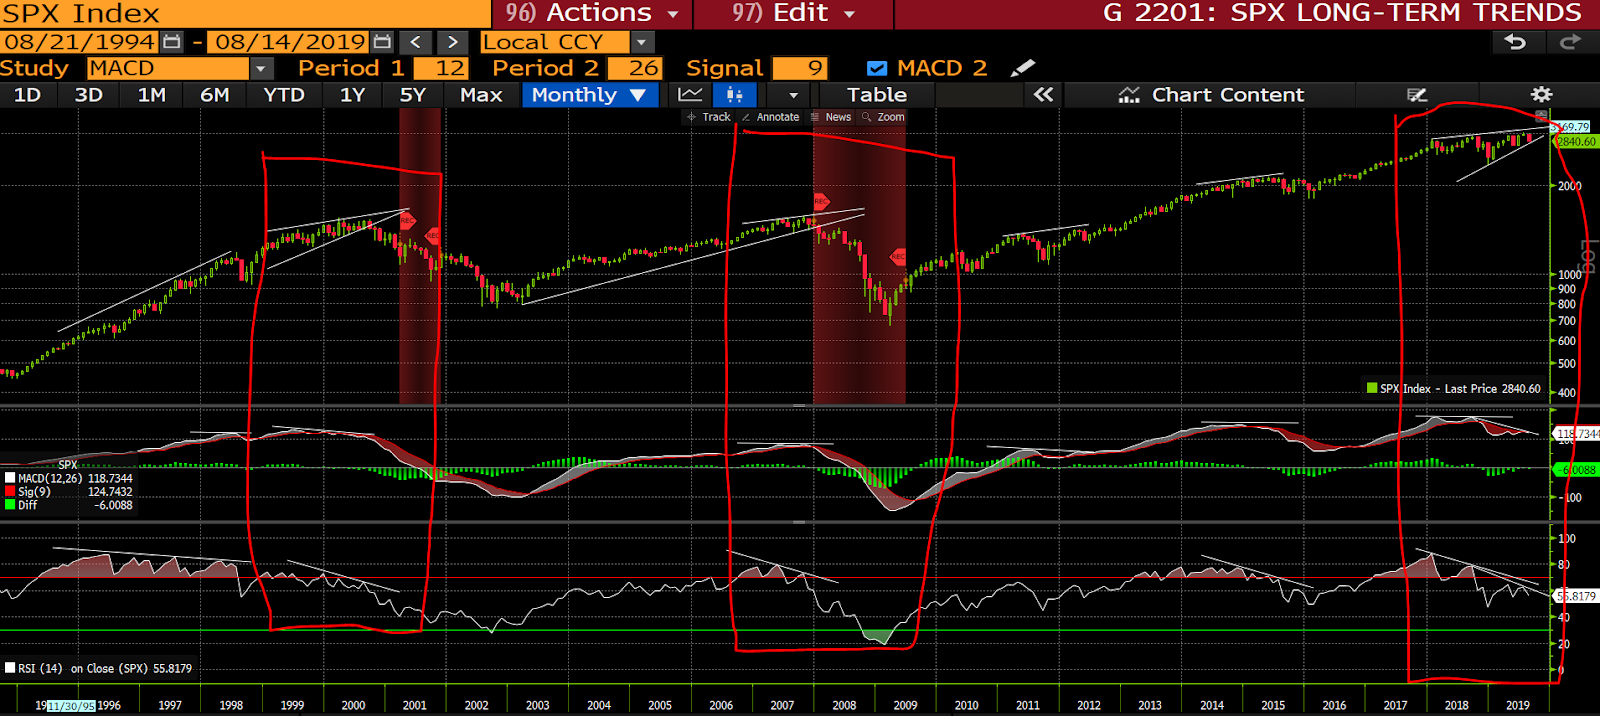
Task: Click the 2001 recession marker on chart
Action: tap(408, 221)
